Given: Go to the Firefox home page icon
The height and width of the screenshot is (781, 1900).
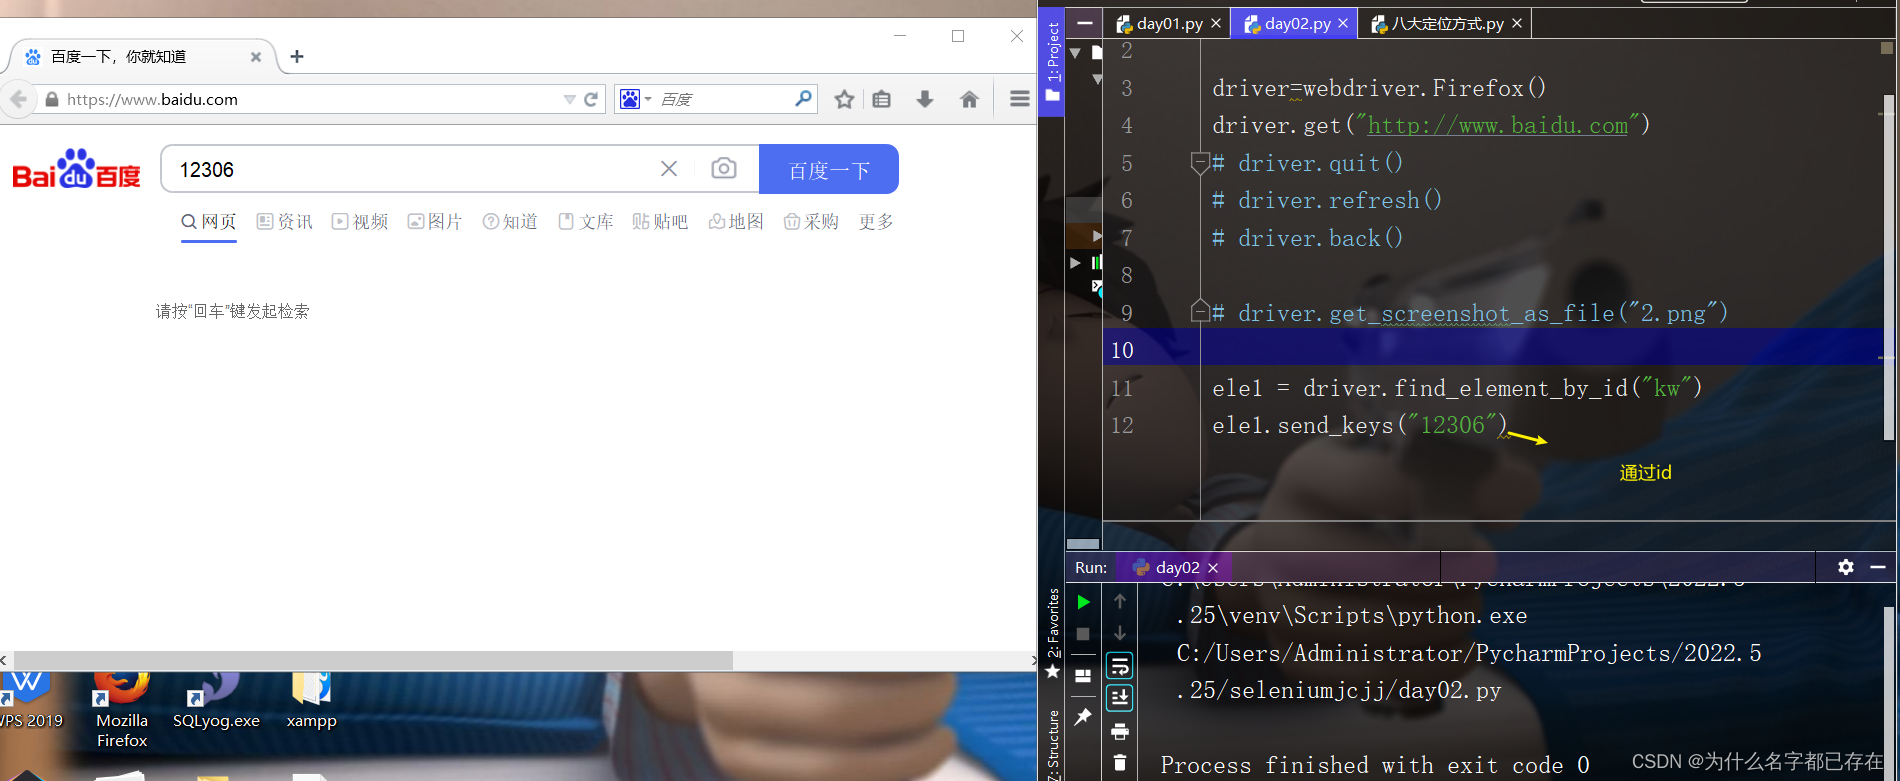Looking at the screenshot, I should tap(969, 99).
